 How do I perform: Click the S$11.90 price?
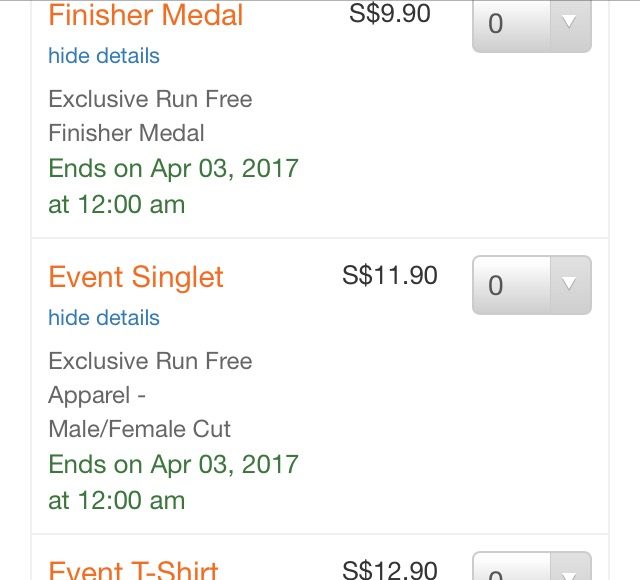click(x=390, y=275)
